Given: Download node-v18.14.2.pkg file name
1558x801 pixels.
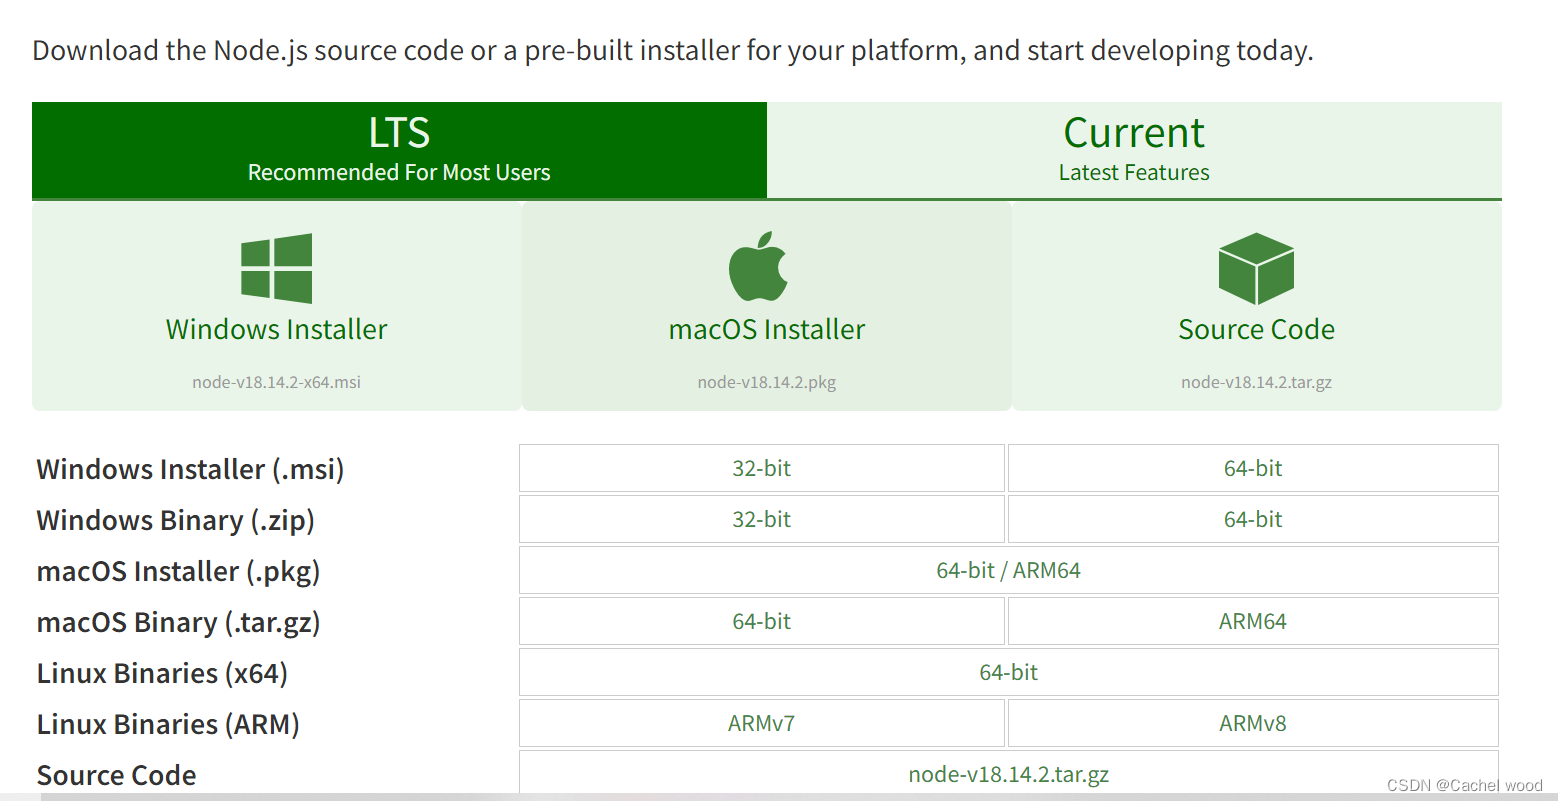Looking at the screenshot, I should 767,382.
